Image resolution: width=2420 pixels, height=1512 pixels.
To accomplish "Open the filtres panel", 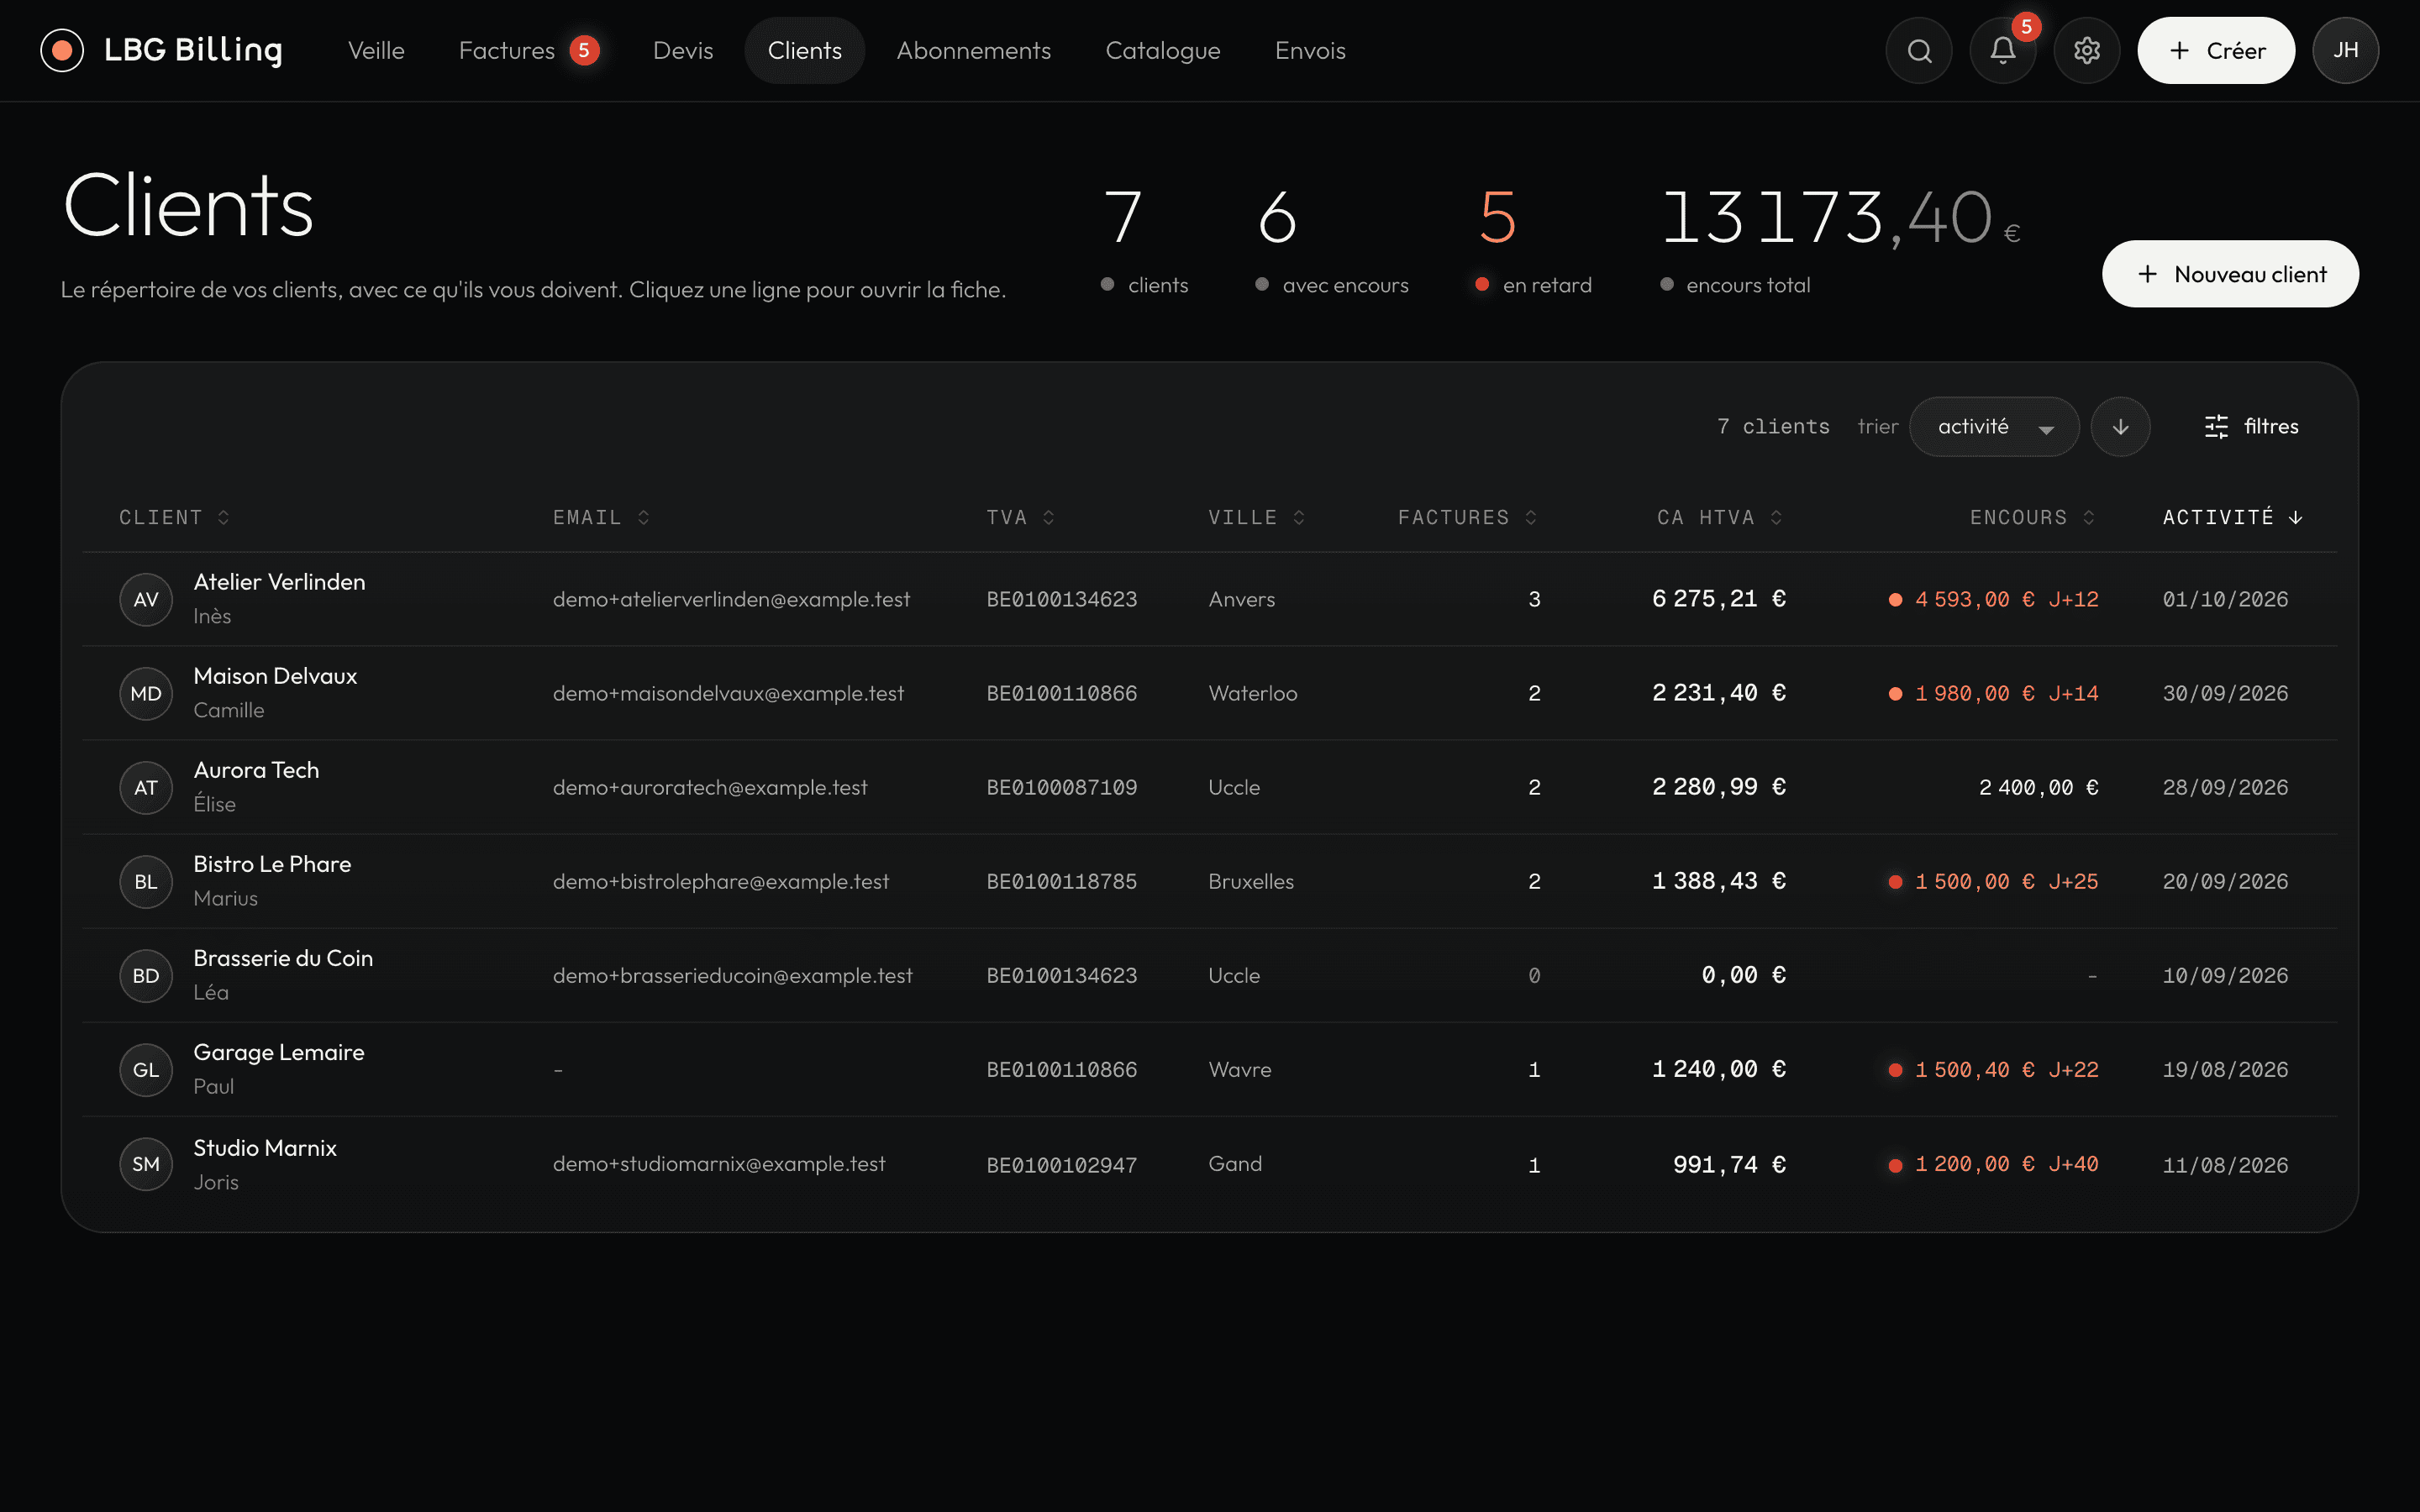I will pyautogui.click(x=2251, y=427).
